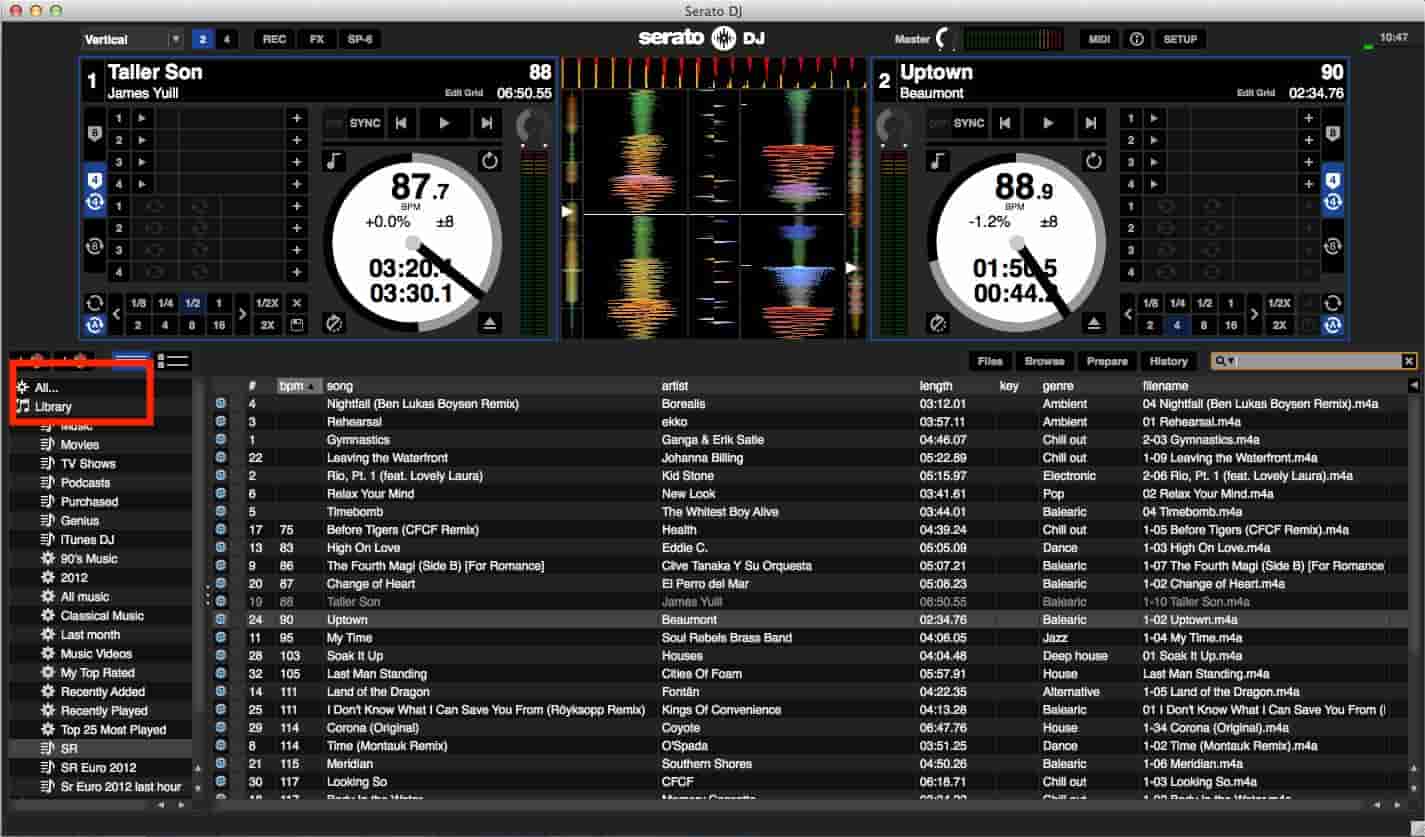Open the REC recording panel

274,39
